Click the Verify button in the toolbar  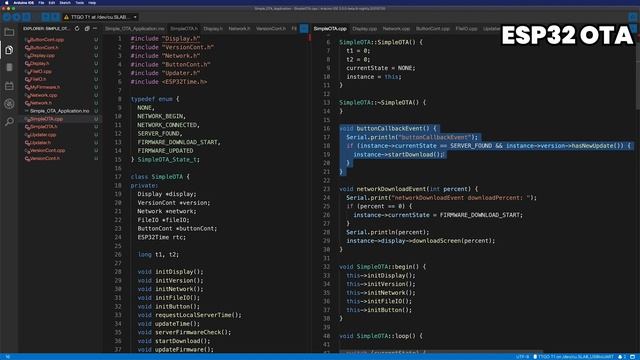(7, 17)
